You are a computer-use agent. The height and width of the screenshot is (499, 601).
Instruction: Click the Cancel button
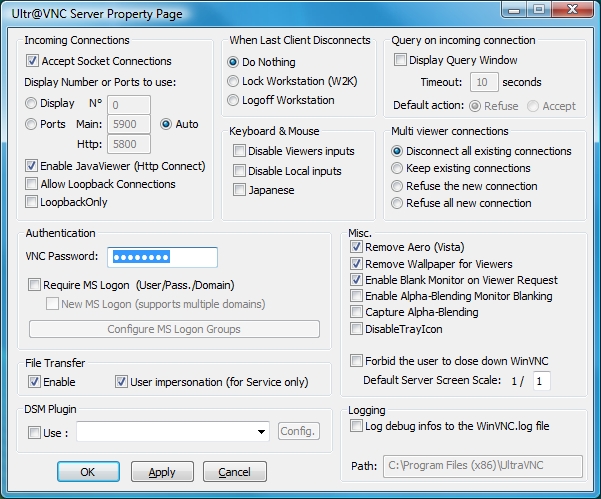235,472
